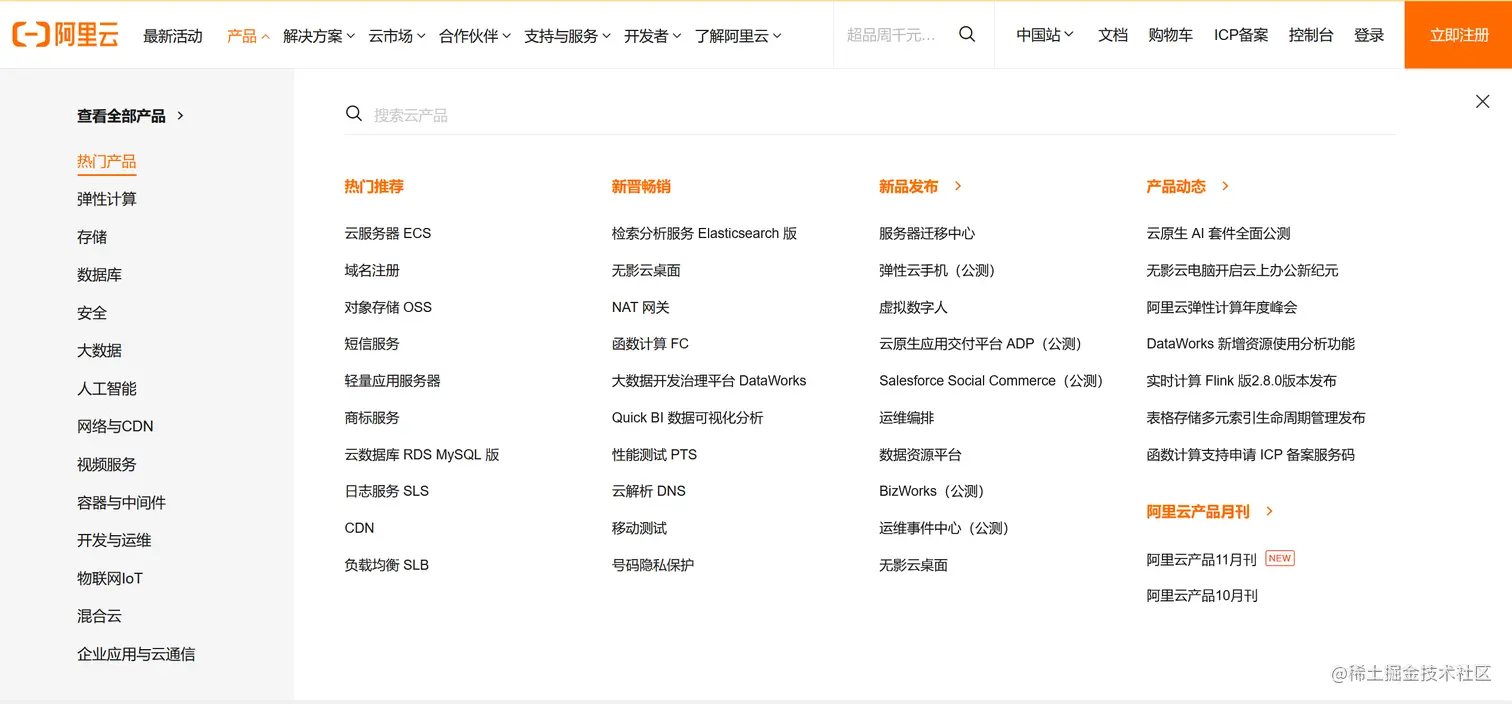The width and height of the screenshot is (1512, 704).
Task: Open NAT 网关
Action: click(641, 307)
